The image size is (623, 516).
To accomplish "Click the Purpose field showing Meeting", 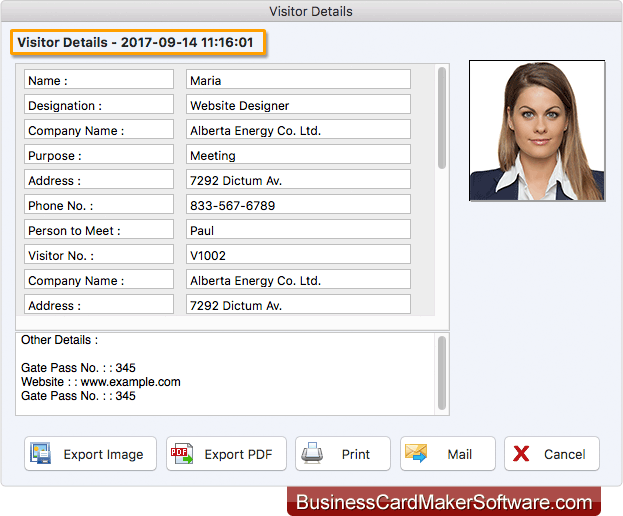I will point(298,155).
